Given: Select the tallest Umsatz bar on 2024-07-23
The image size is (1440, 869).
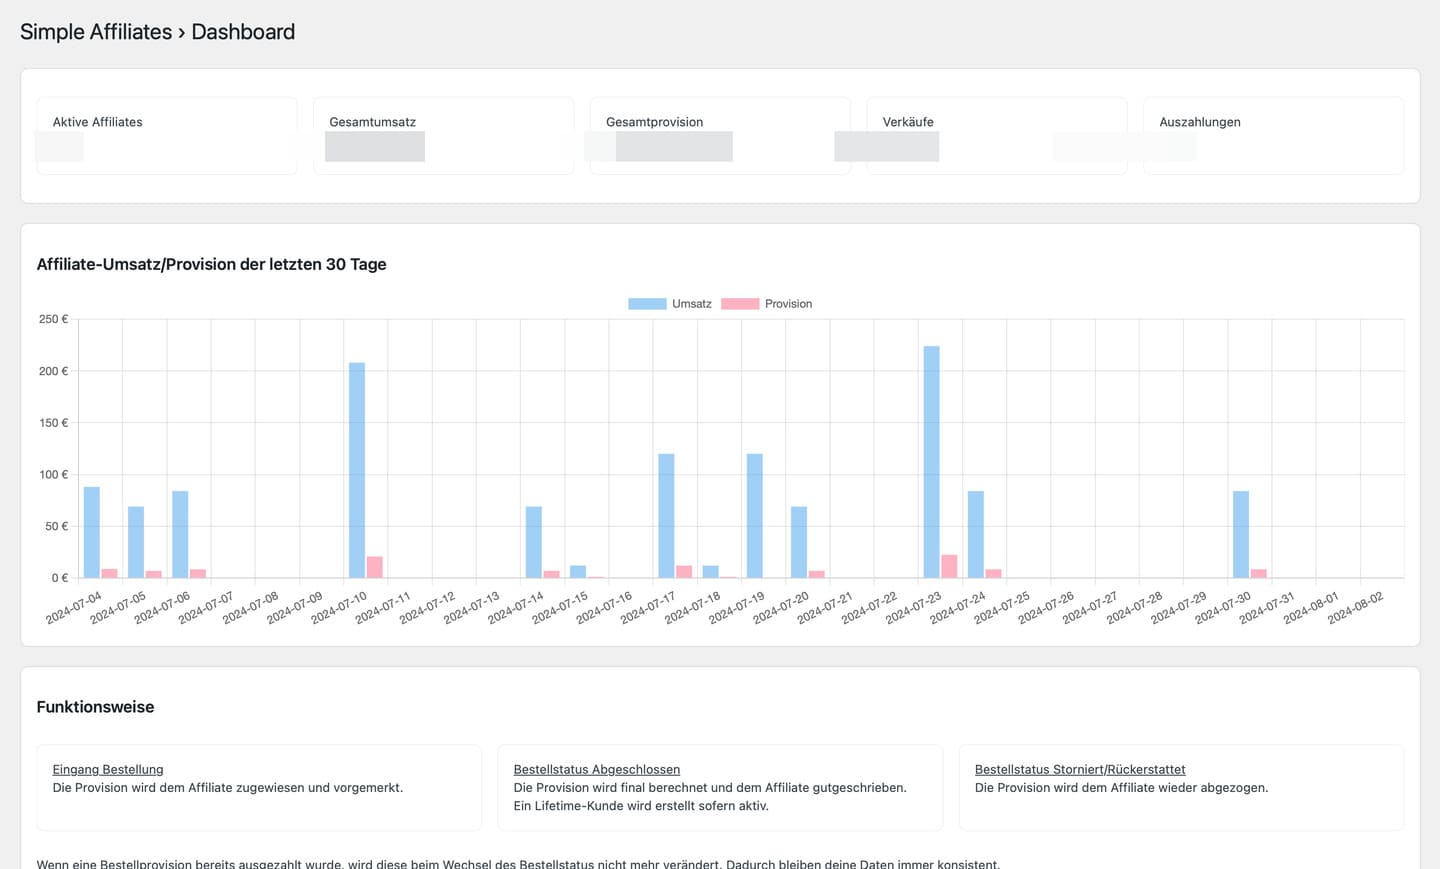Looking at the screenshot, I should pos(931,462).
